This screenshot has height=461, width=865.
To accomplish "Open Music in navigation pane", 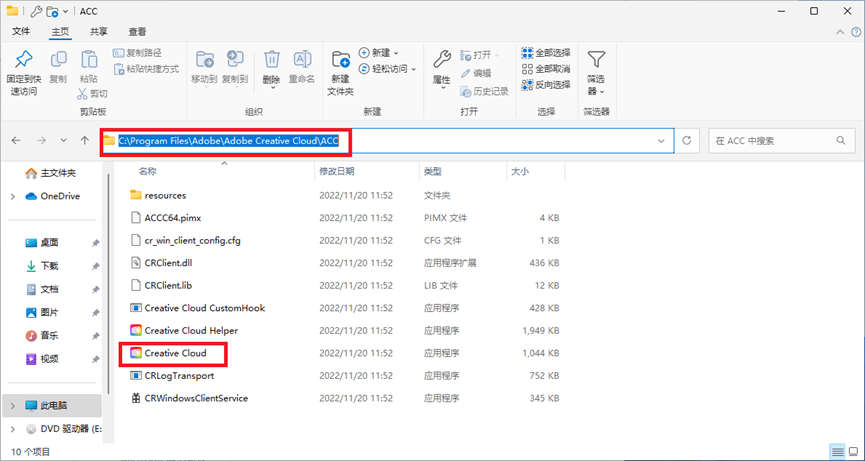I will tap(42, 335).
